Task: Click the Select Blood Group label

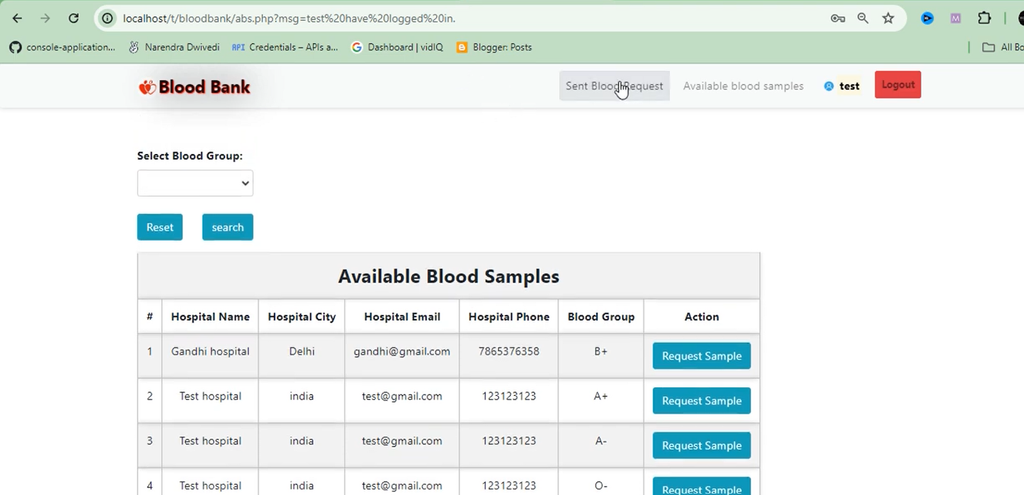Action: pyautogui.click(x=190, y=155)
